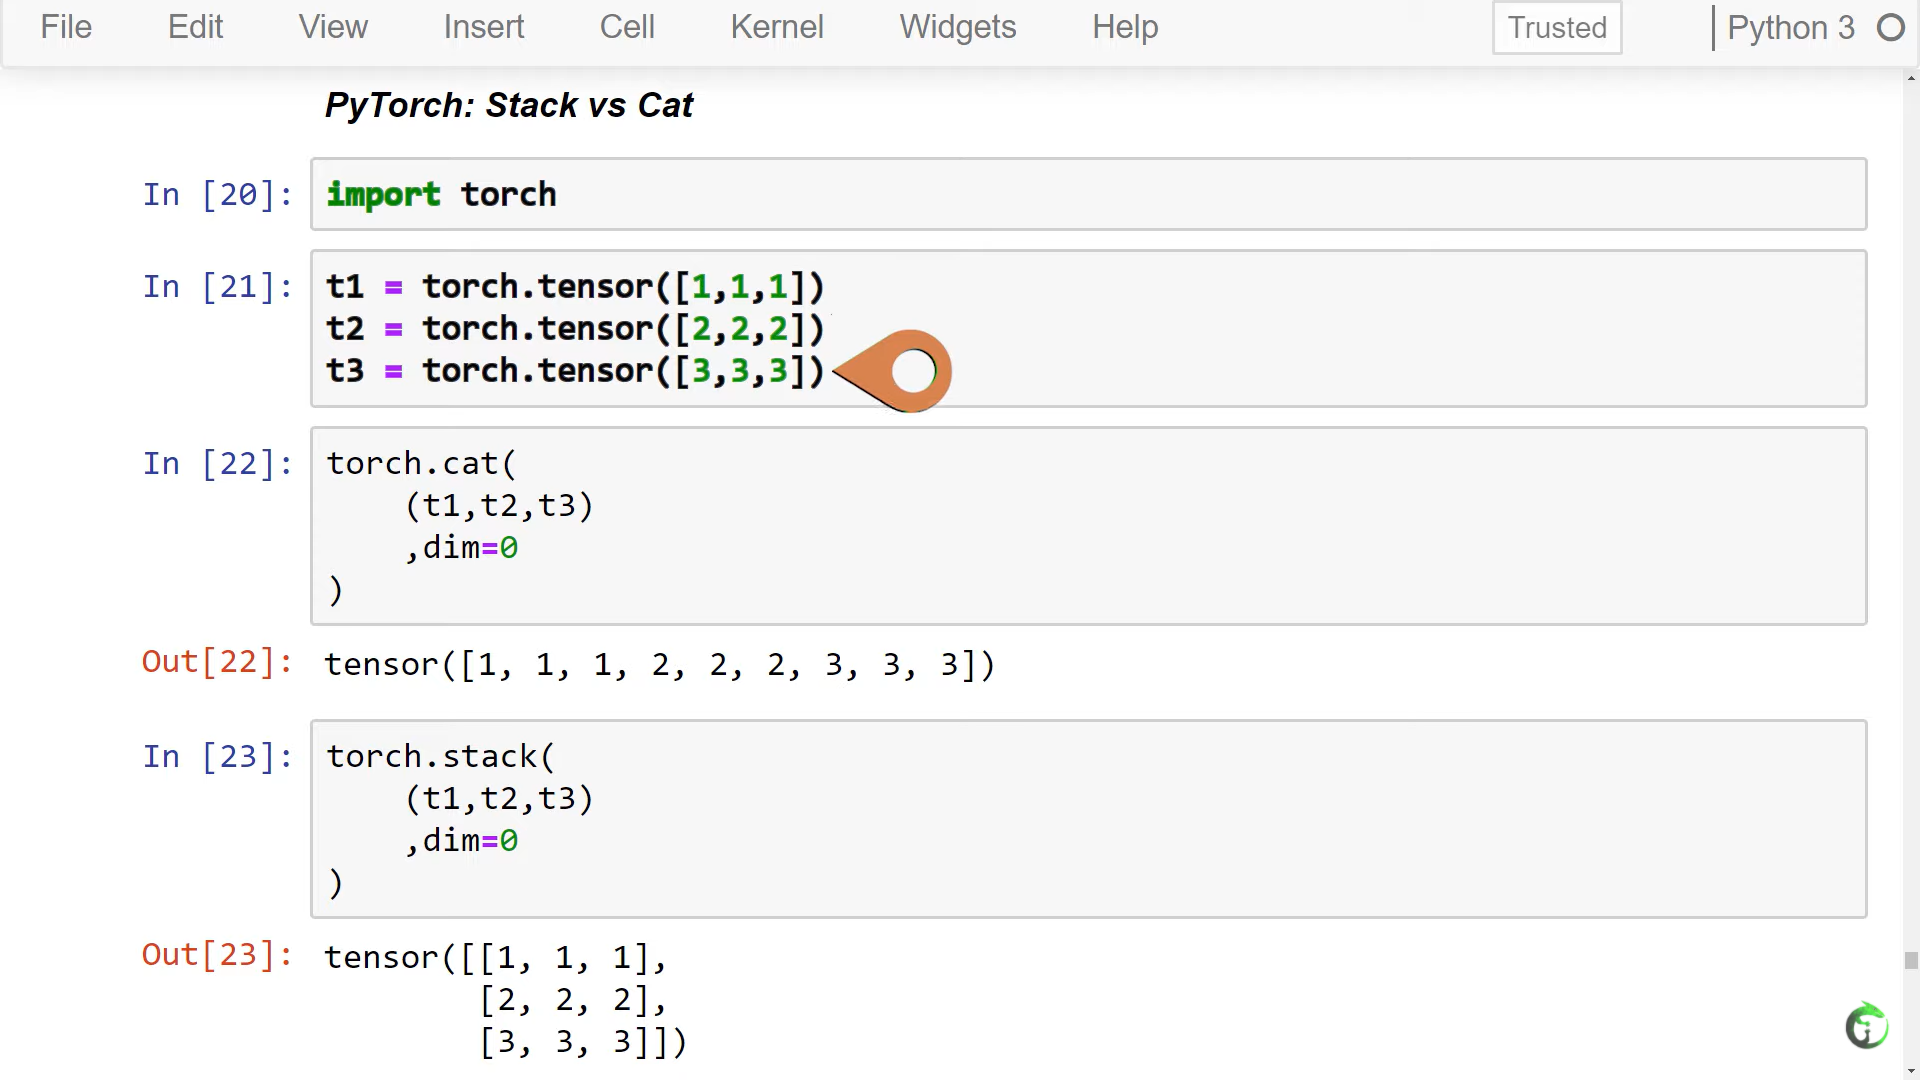Click the kernel idle circle indicator
This screenshot has height=1080, width=1920.
(x=1890, y=28)
